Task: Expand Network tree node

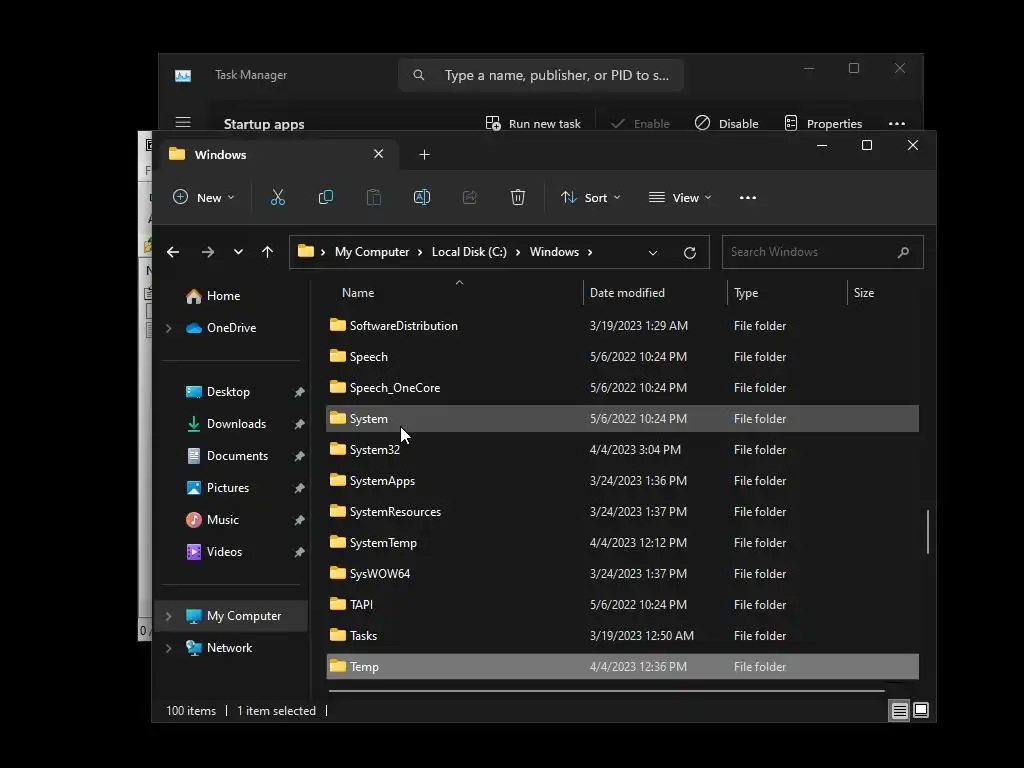Action: click(168, 648)
